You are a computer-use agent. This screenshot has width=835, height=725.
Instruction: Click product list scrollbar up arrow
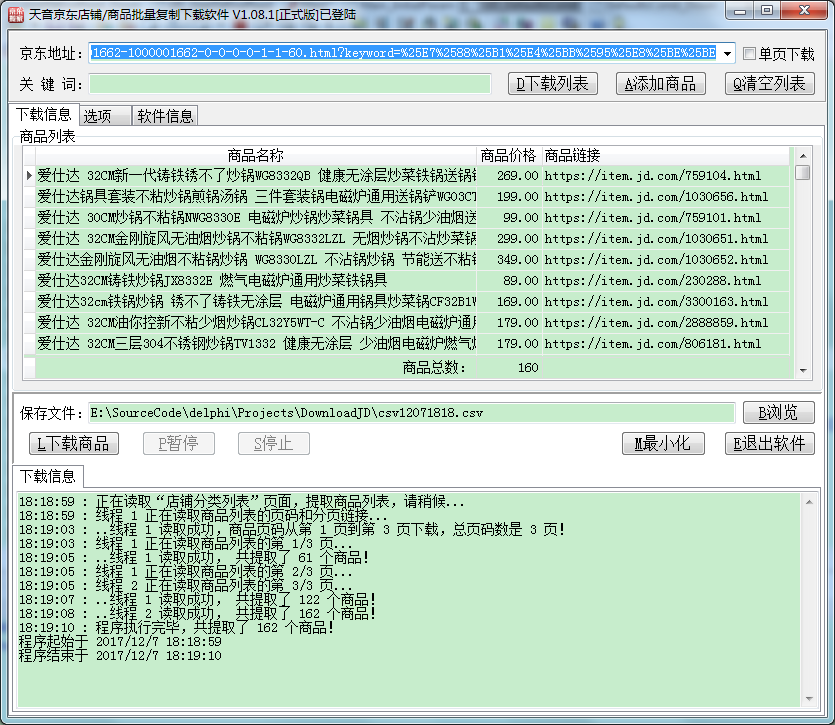tap(803, 156)
